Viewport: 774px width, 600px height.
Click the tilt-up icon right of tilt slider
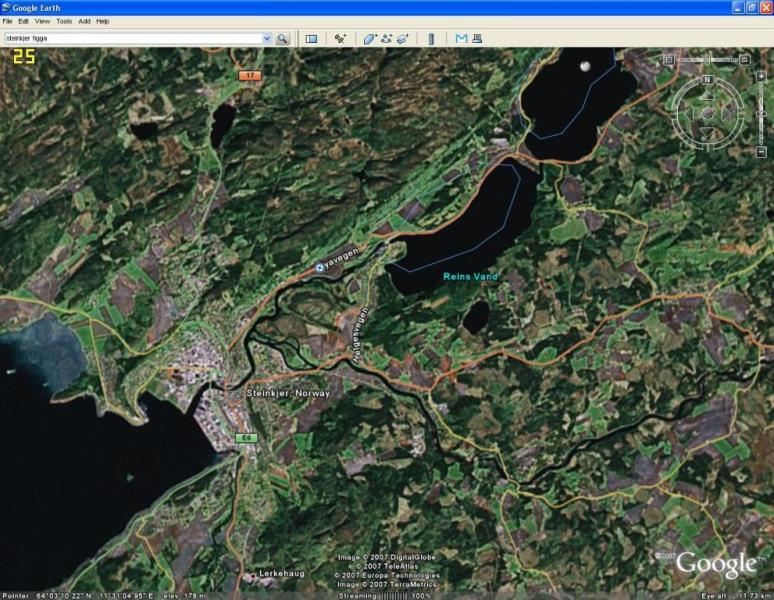pyautogui.click(x=745, y=60)
